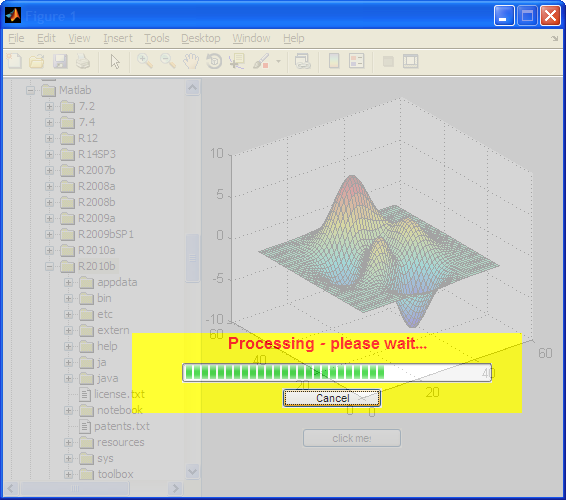566x500 pixels.
Task: Click the tree horizontal scrollbar left arrow
Action: (x=10, y=488)
